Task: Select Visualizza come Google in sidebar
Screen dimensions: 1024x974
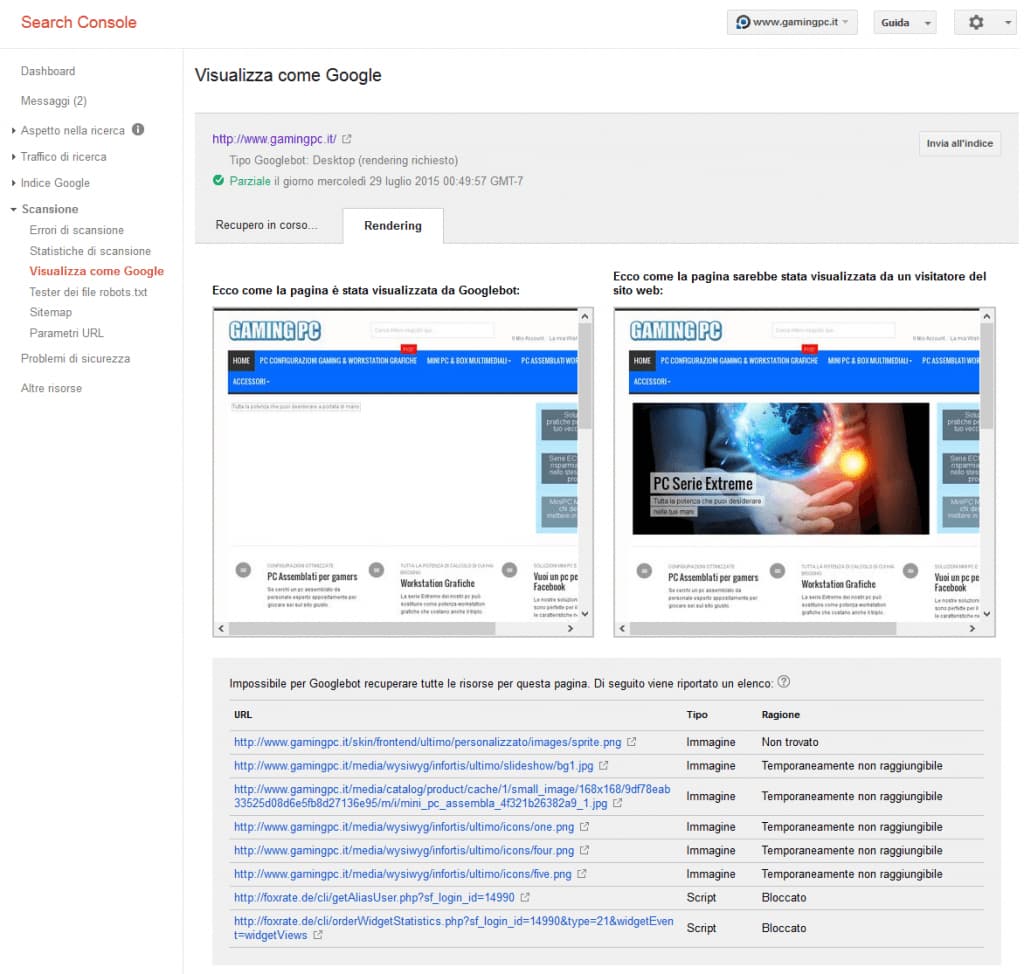Action: tap(97, 271)
